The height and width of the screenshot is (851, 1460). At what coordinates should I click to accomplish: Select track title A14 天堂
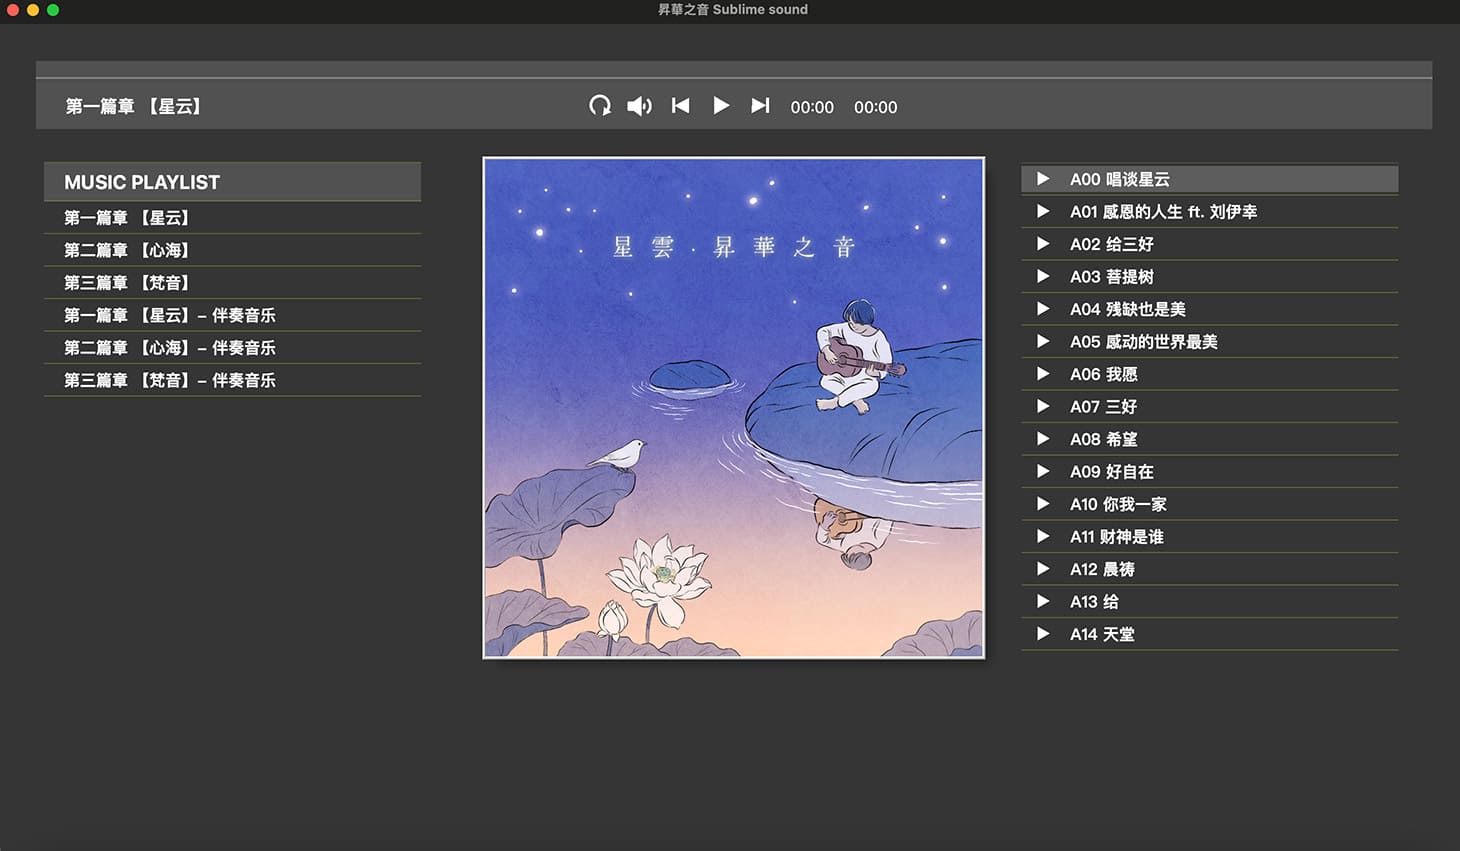click(x=1102, y=634)
